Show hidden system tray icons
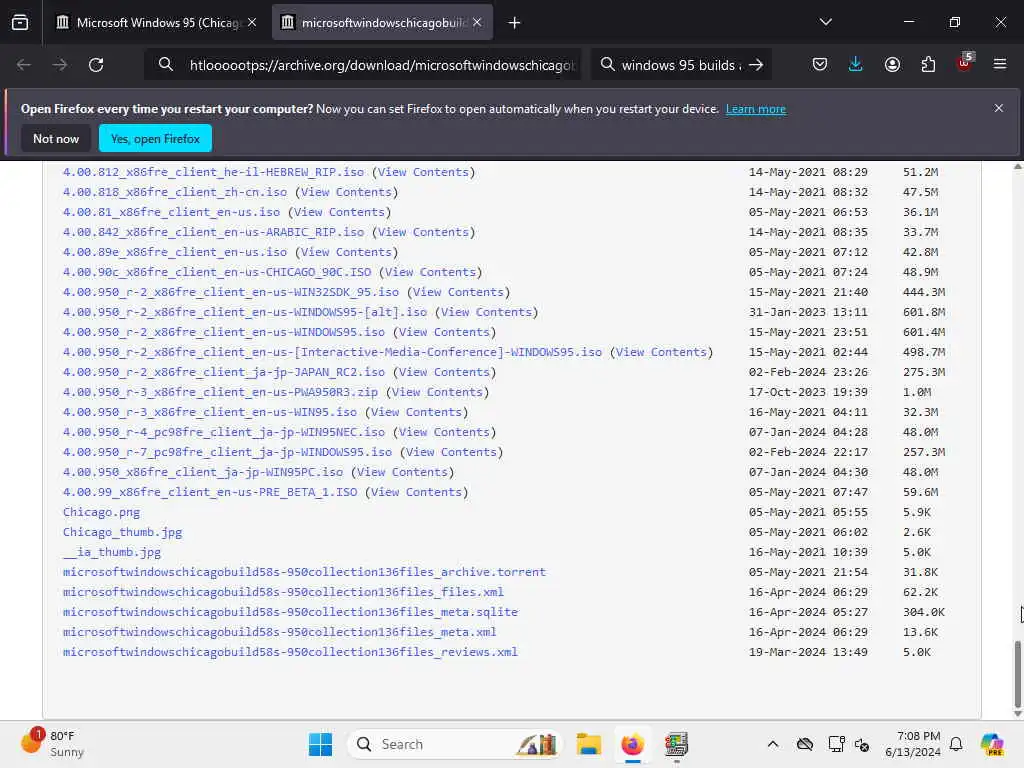The width and height of the screenshot is (1024, 768). point(773,744)
